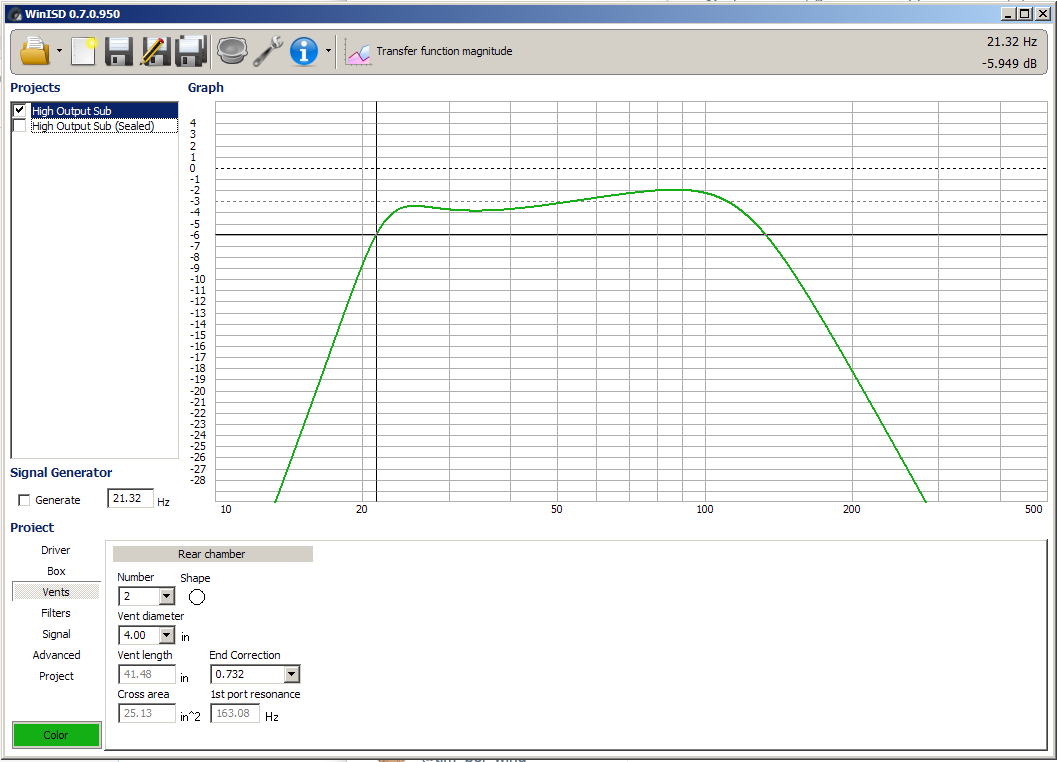1057x762 pixels.
Task: Select High Output Sub (Sealed) project row
Action: (104, 126)
